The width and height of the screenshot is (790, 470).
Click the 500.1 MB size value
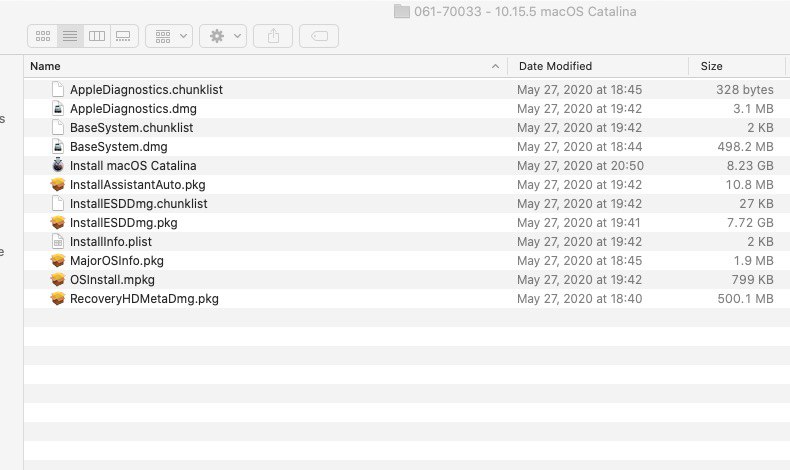[745, 299]
